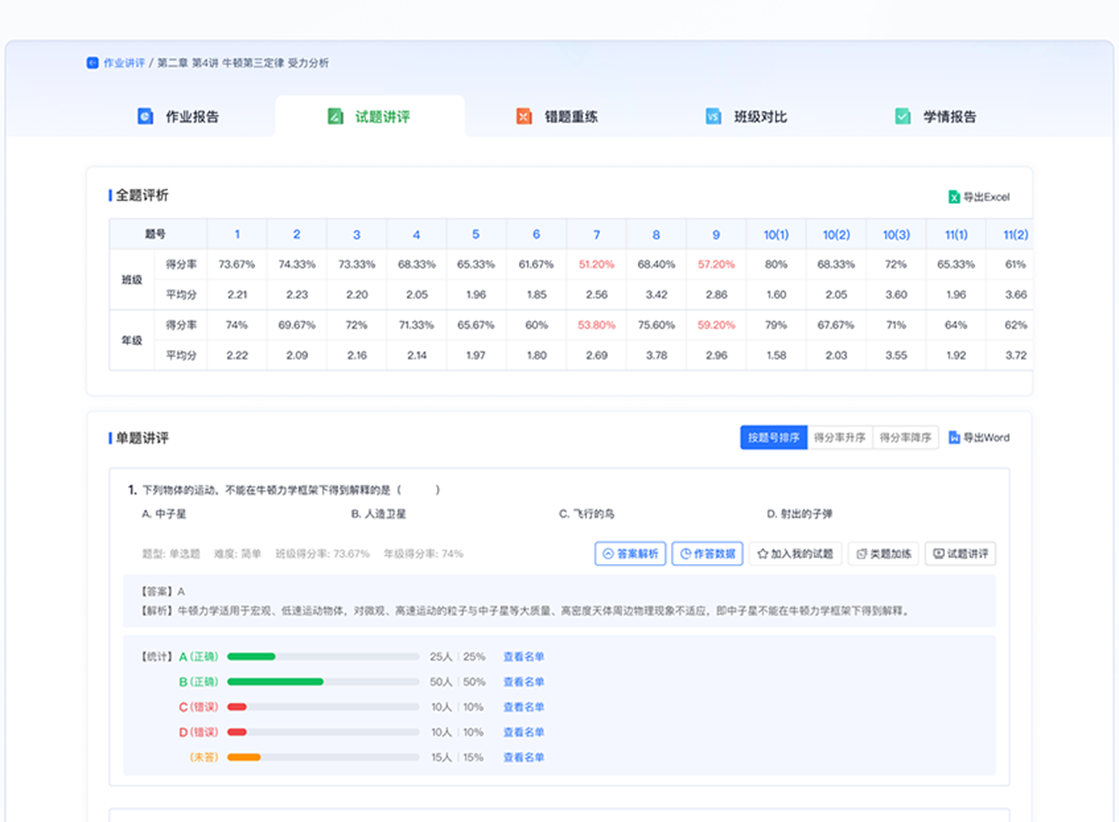Open 类题加练 for question 1
The image size is (1119, 822).
point(883,554)
